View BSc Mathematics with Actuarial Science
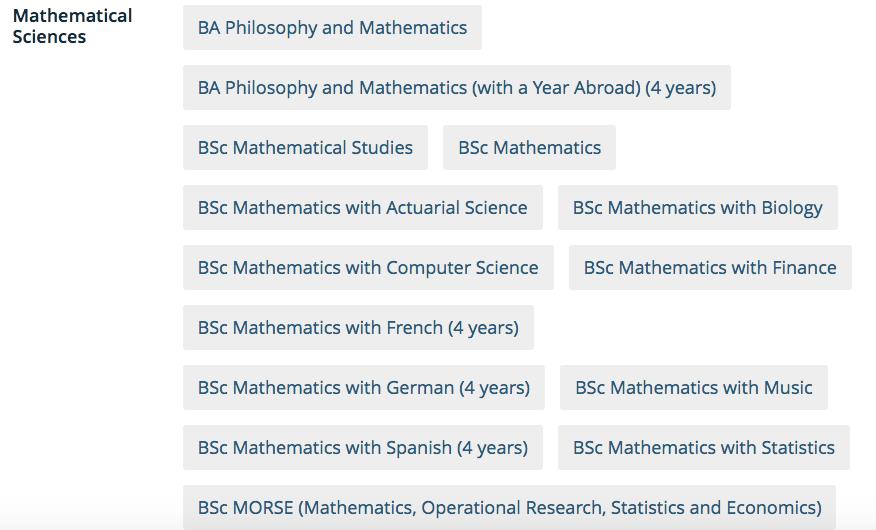 click(x=362, y=208)
